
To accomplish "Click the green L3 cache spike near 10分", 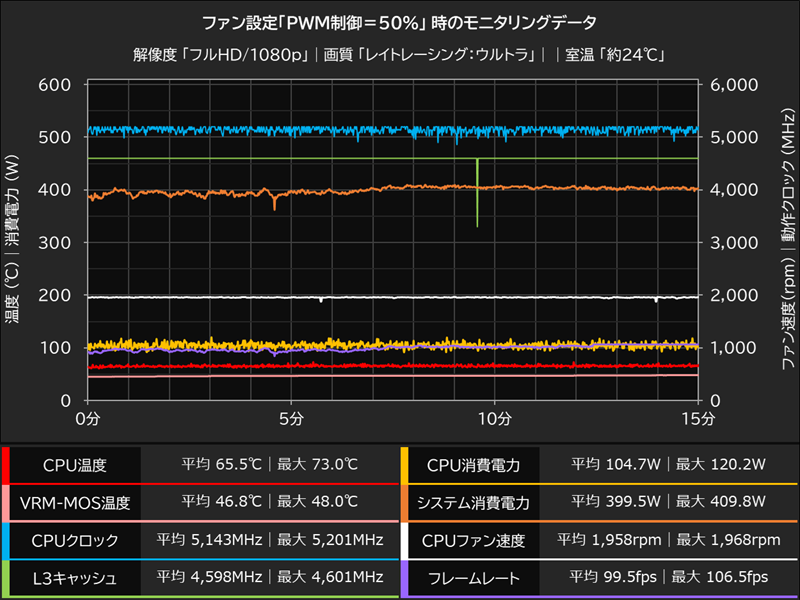I will point(477,200).
